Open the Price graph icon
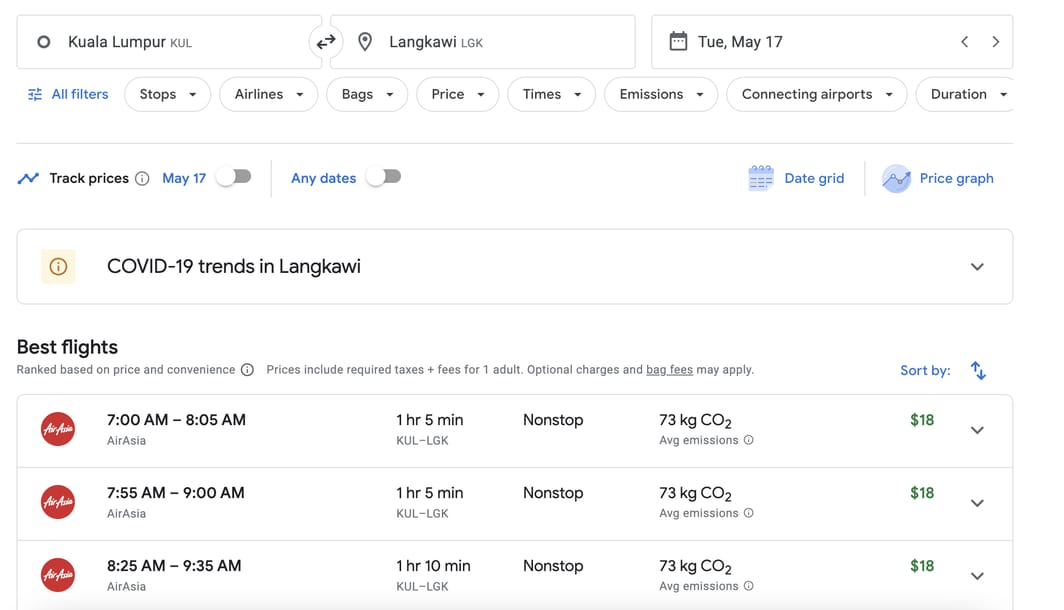This screenshot has width=1064, height=610. click(896, 178)
